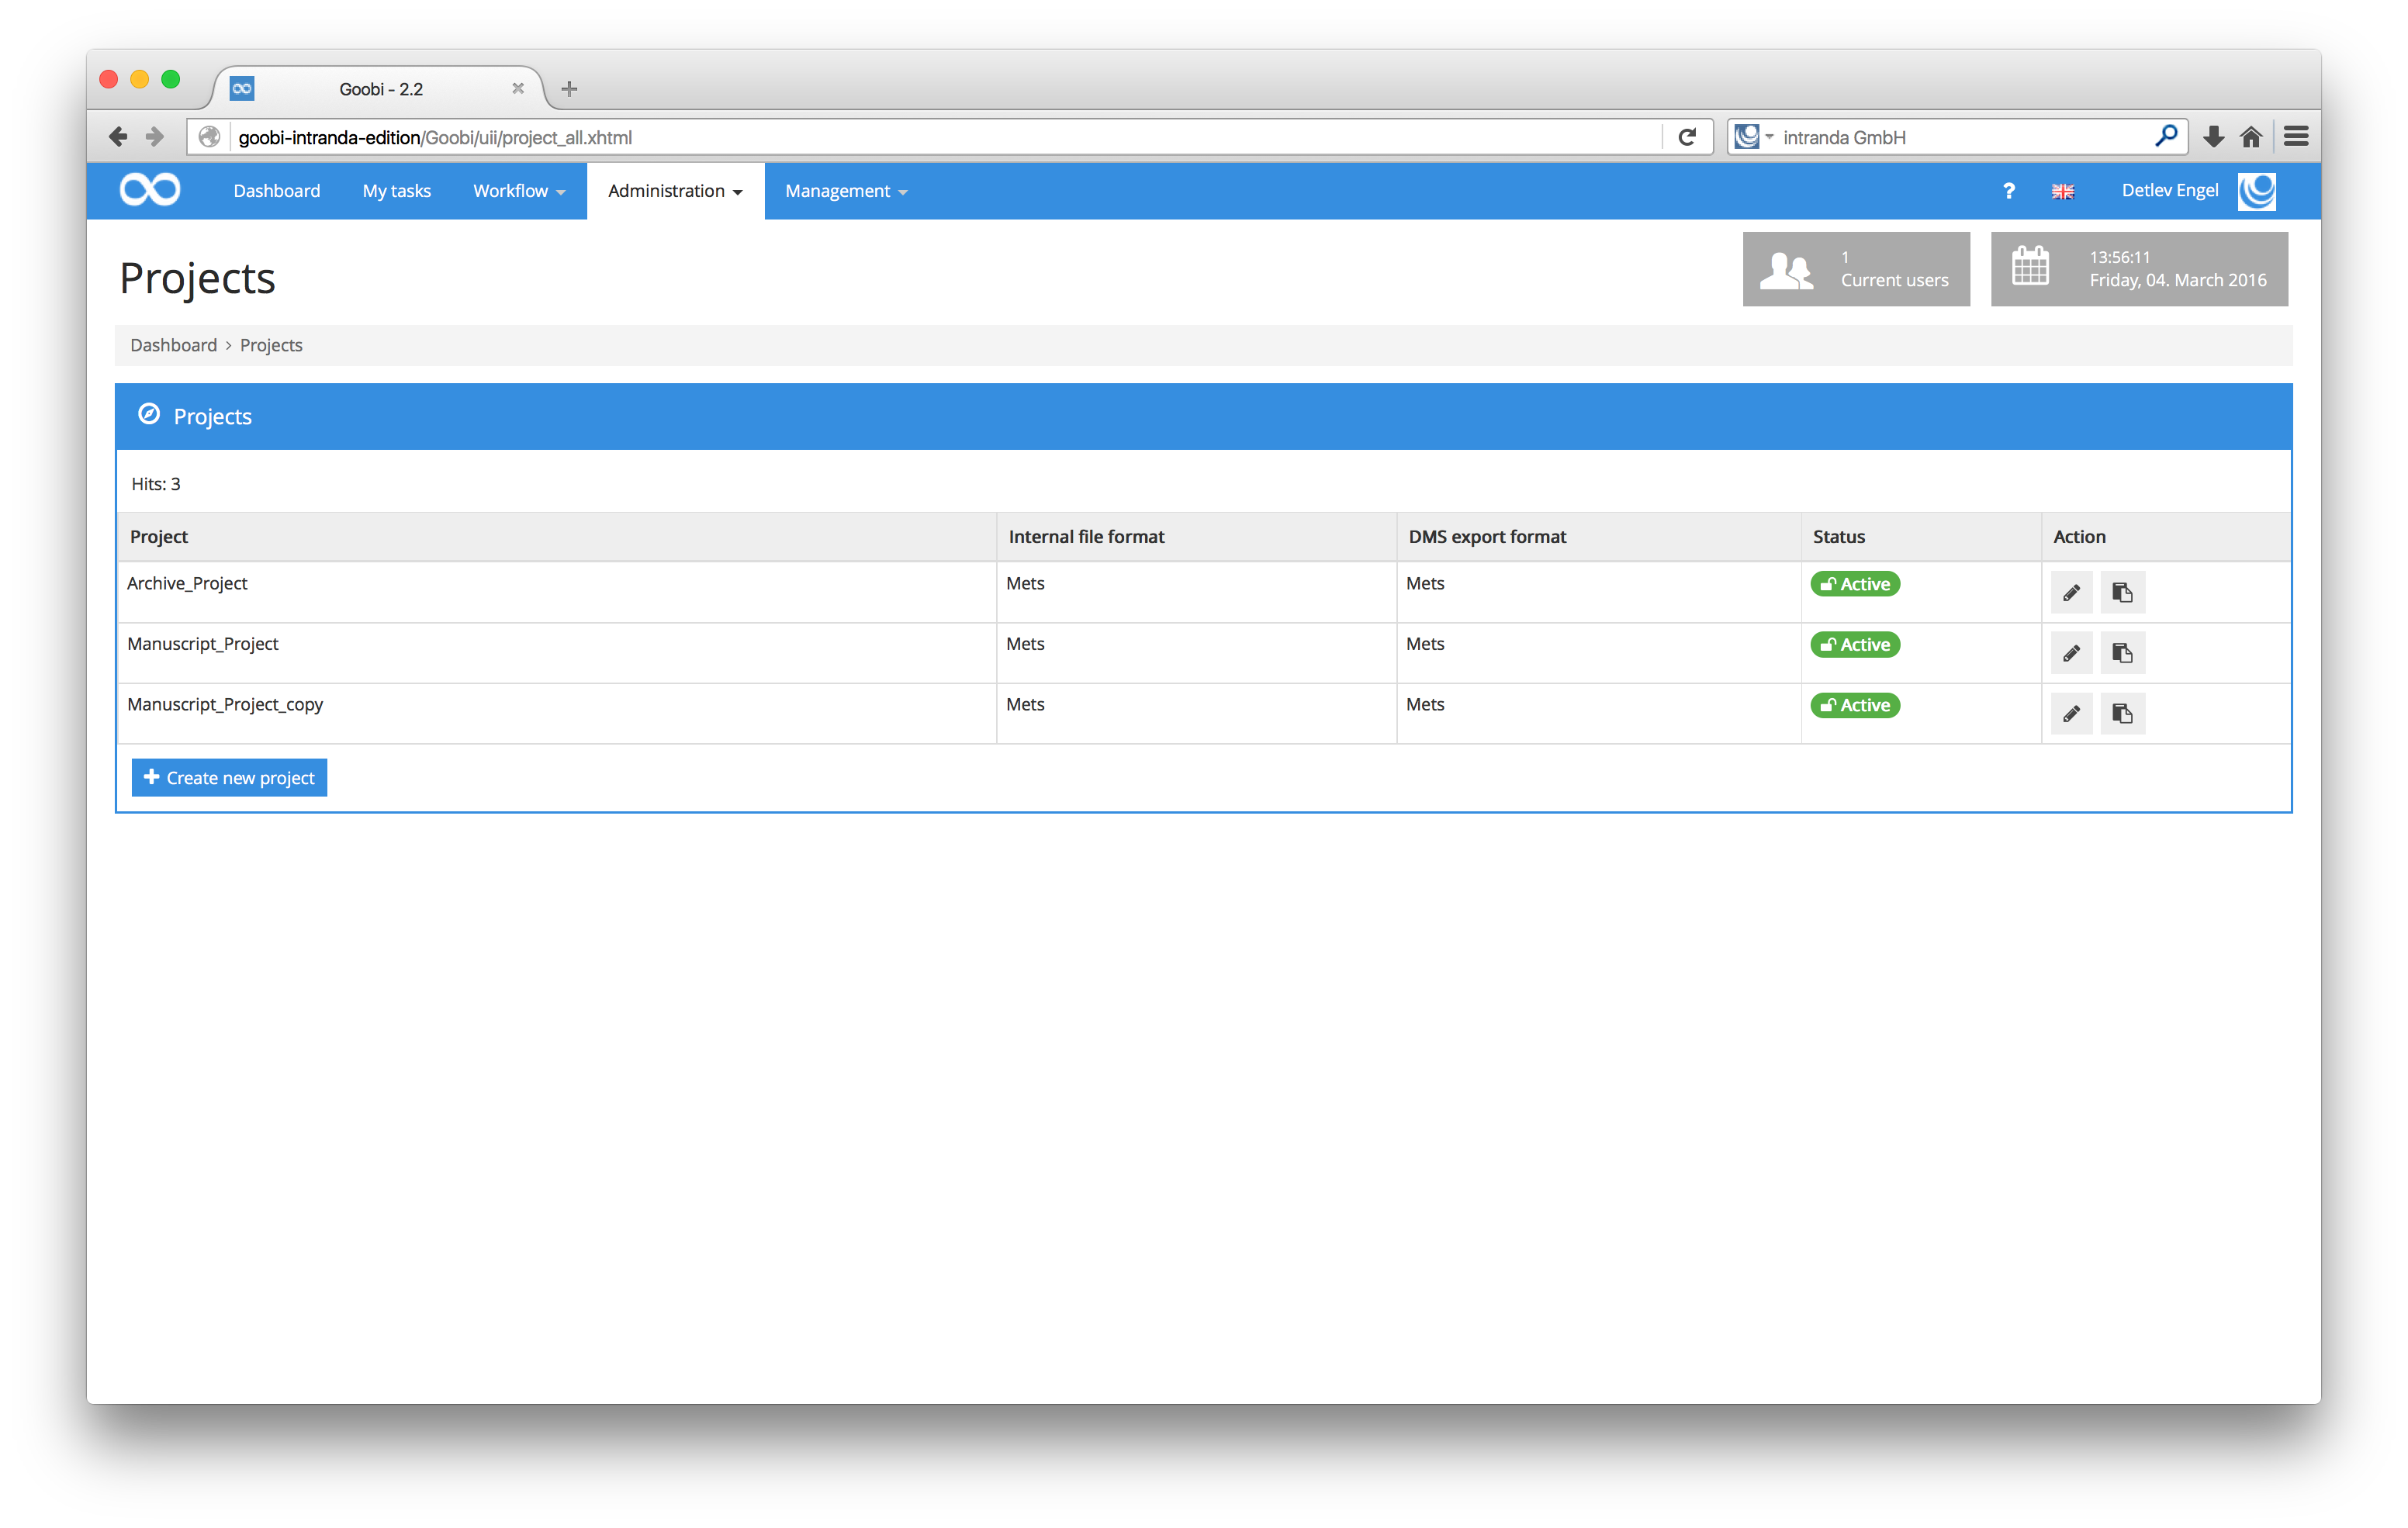2408x1528 pixels.
Task: Click the British flag language icon
Action: [2062, 191]
